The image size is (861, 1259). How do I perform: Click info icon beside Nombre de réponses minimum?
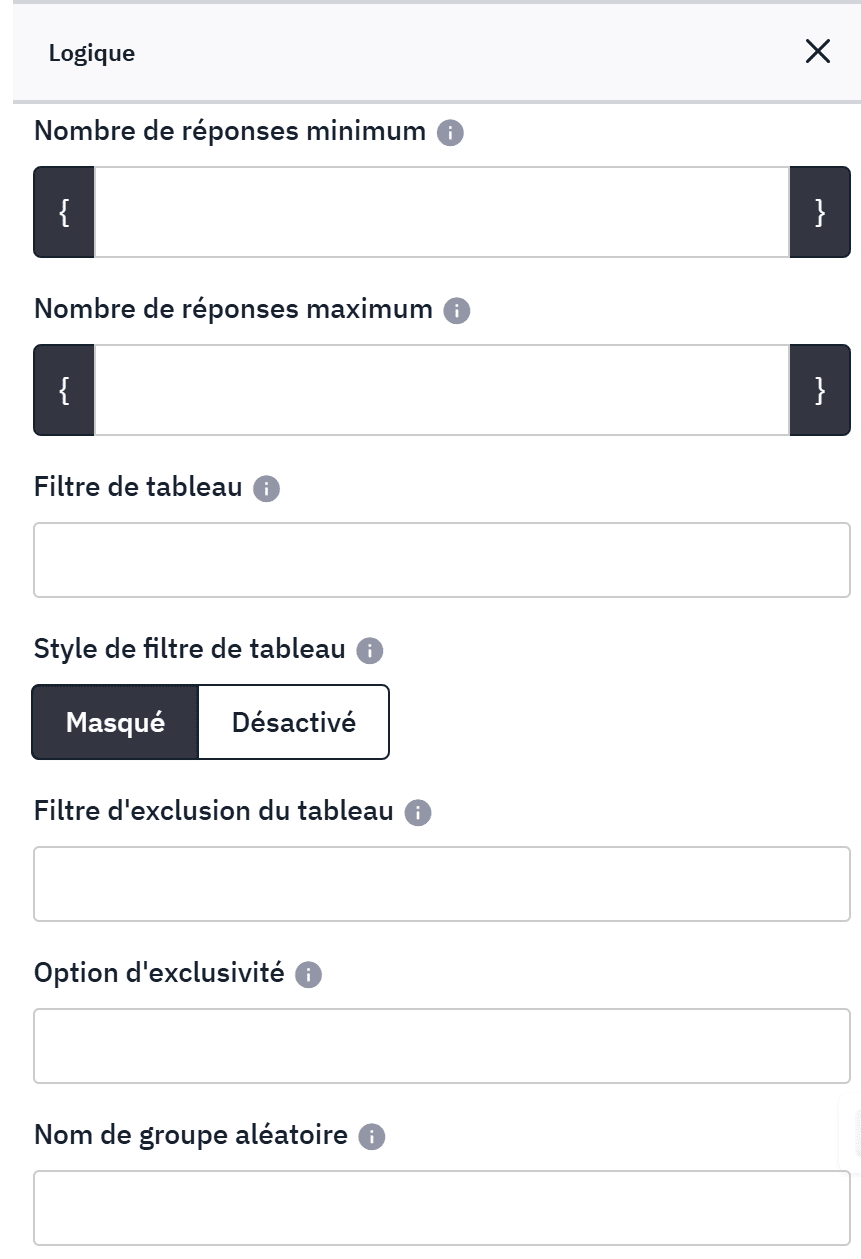coord(450,133)
